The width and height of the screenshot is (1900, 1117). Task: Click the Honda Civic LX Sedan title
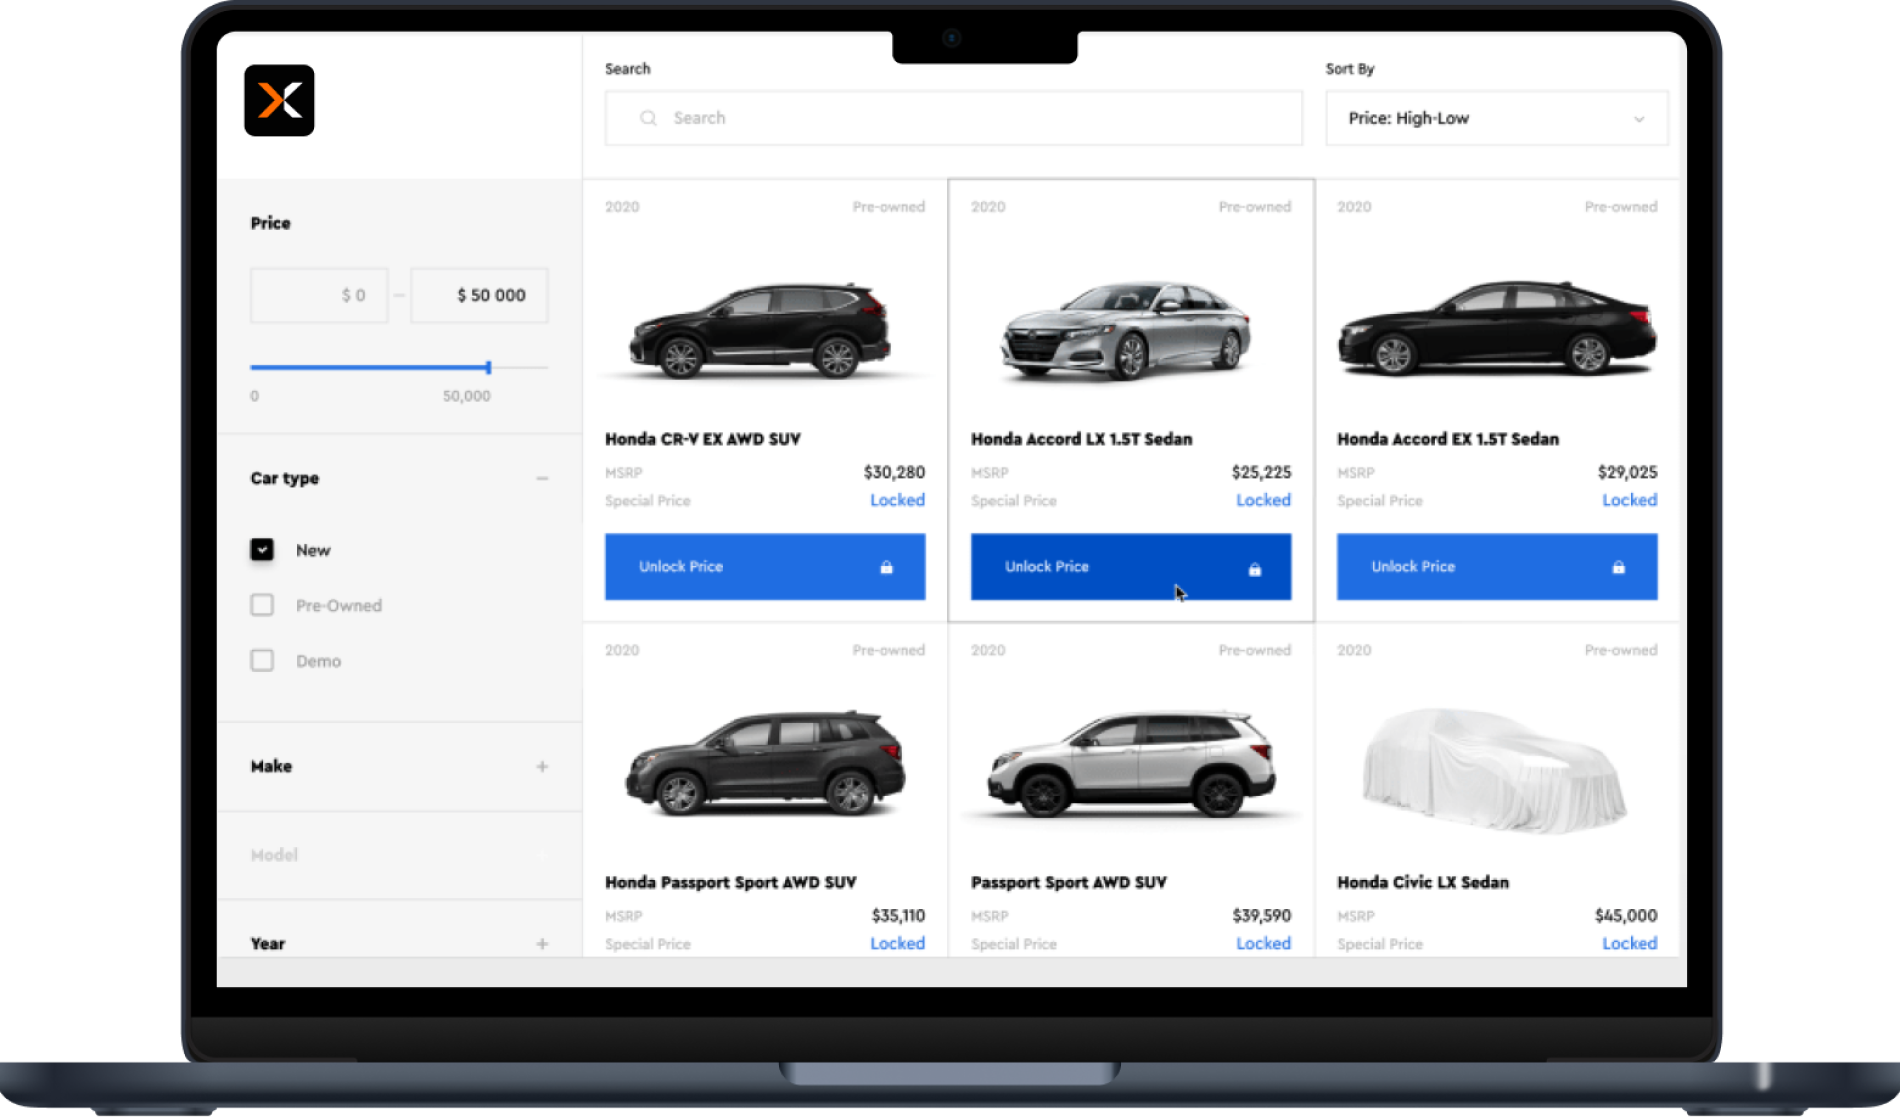point(1423,882)
